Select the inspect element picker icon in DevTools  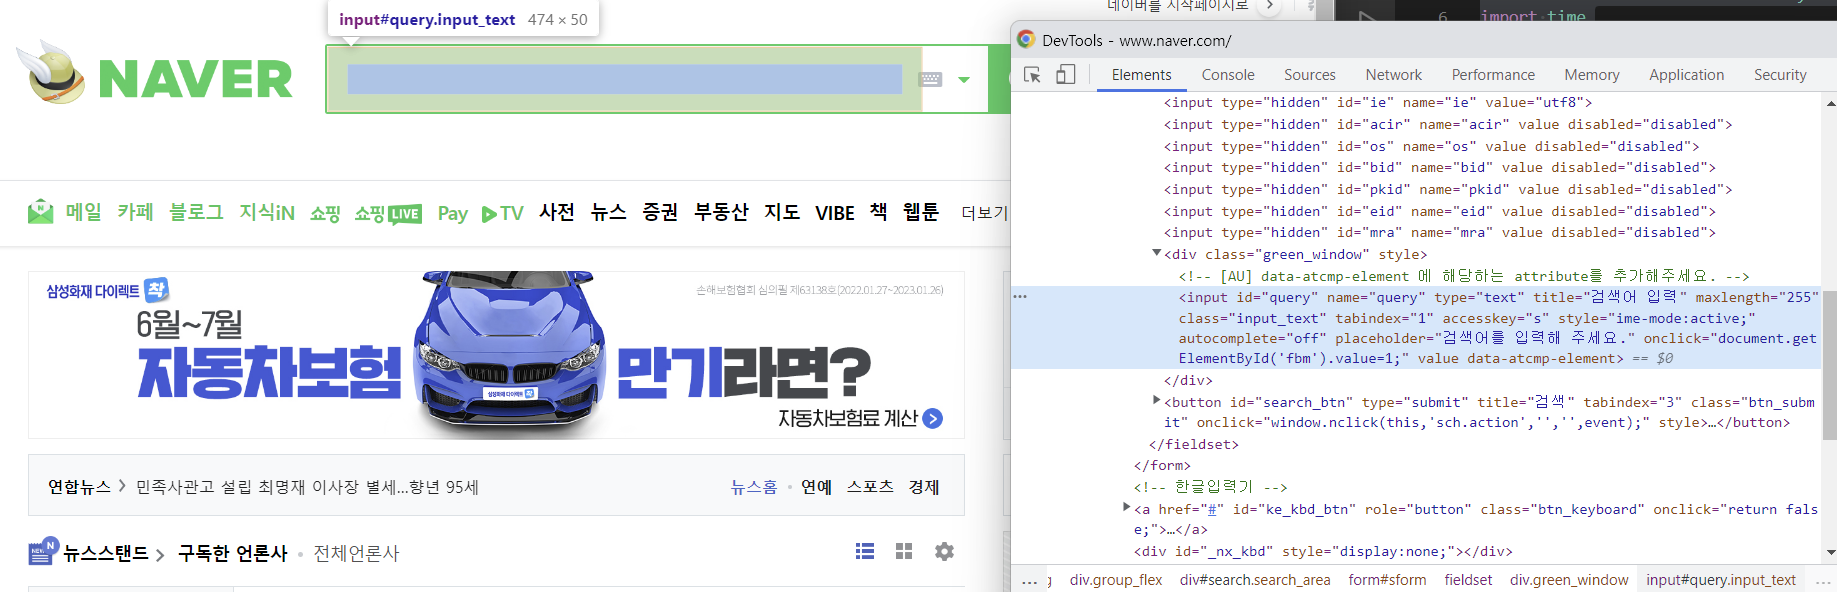[1033, 75]
